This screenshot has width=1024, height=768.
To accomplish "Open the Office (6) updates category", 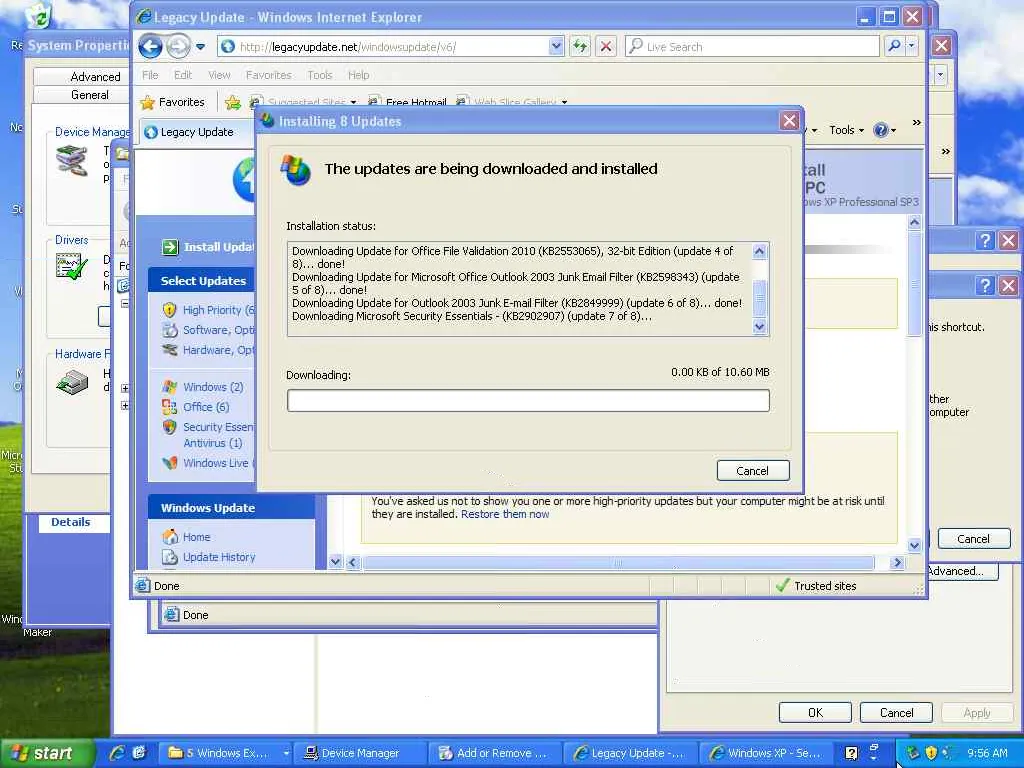I will pos(206,407).
